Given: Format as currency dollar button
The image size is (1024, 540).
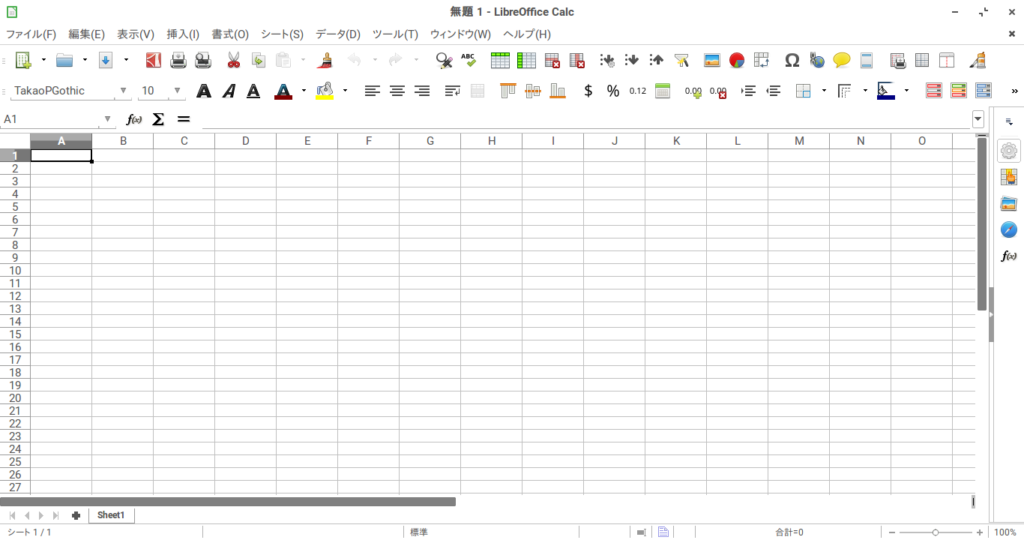Looking at the screenshot, I should click(x=588, y=91).
